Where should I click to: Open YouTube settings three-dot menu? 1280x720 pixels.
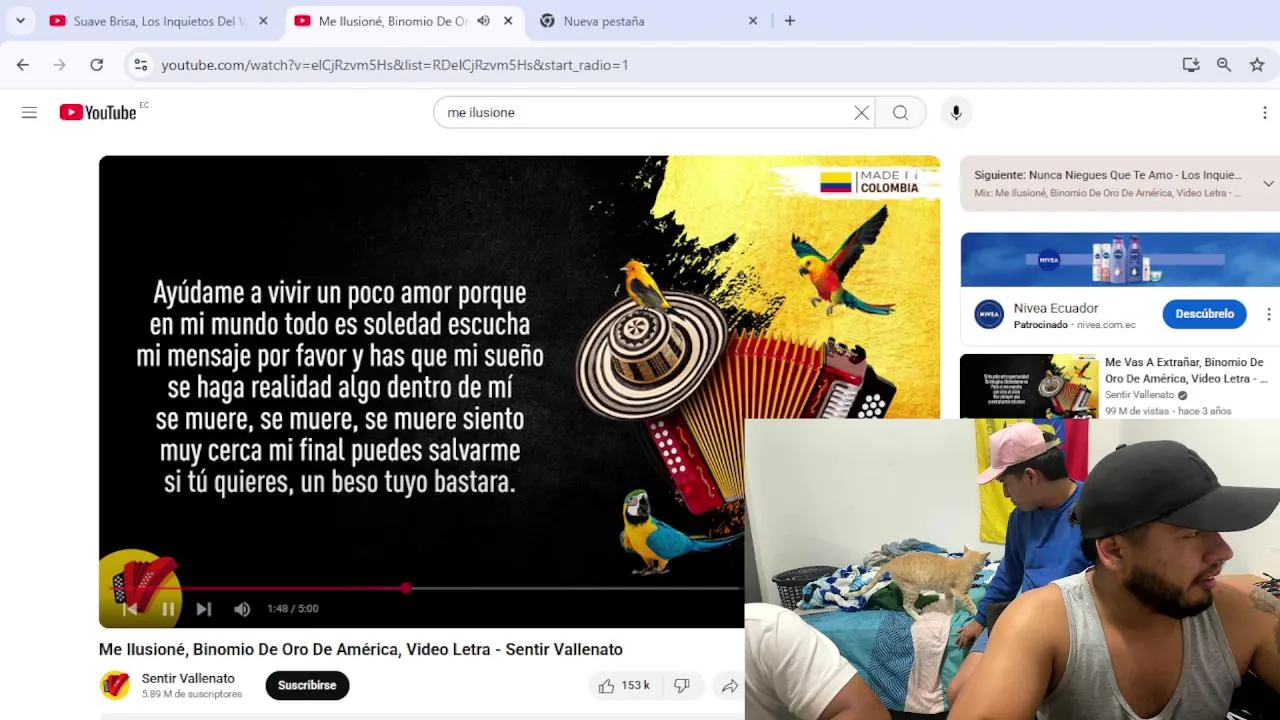pyautogui.click(x=1265, y=113)
